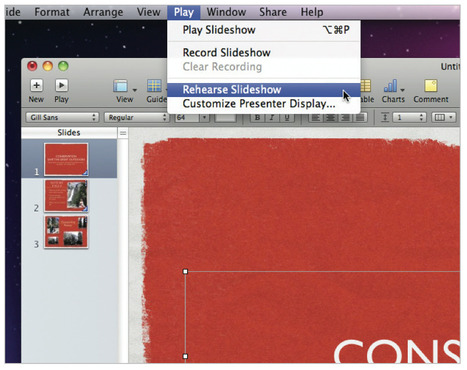Expand the Charts dropdown arrow
The image size is (467, 370).
403,90
